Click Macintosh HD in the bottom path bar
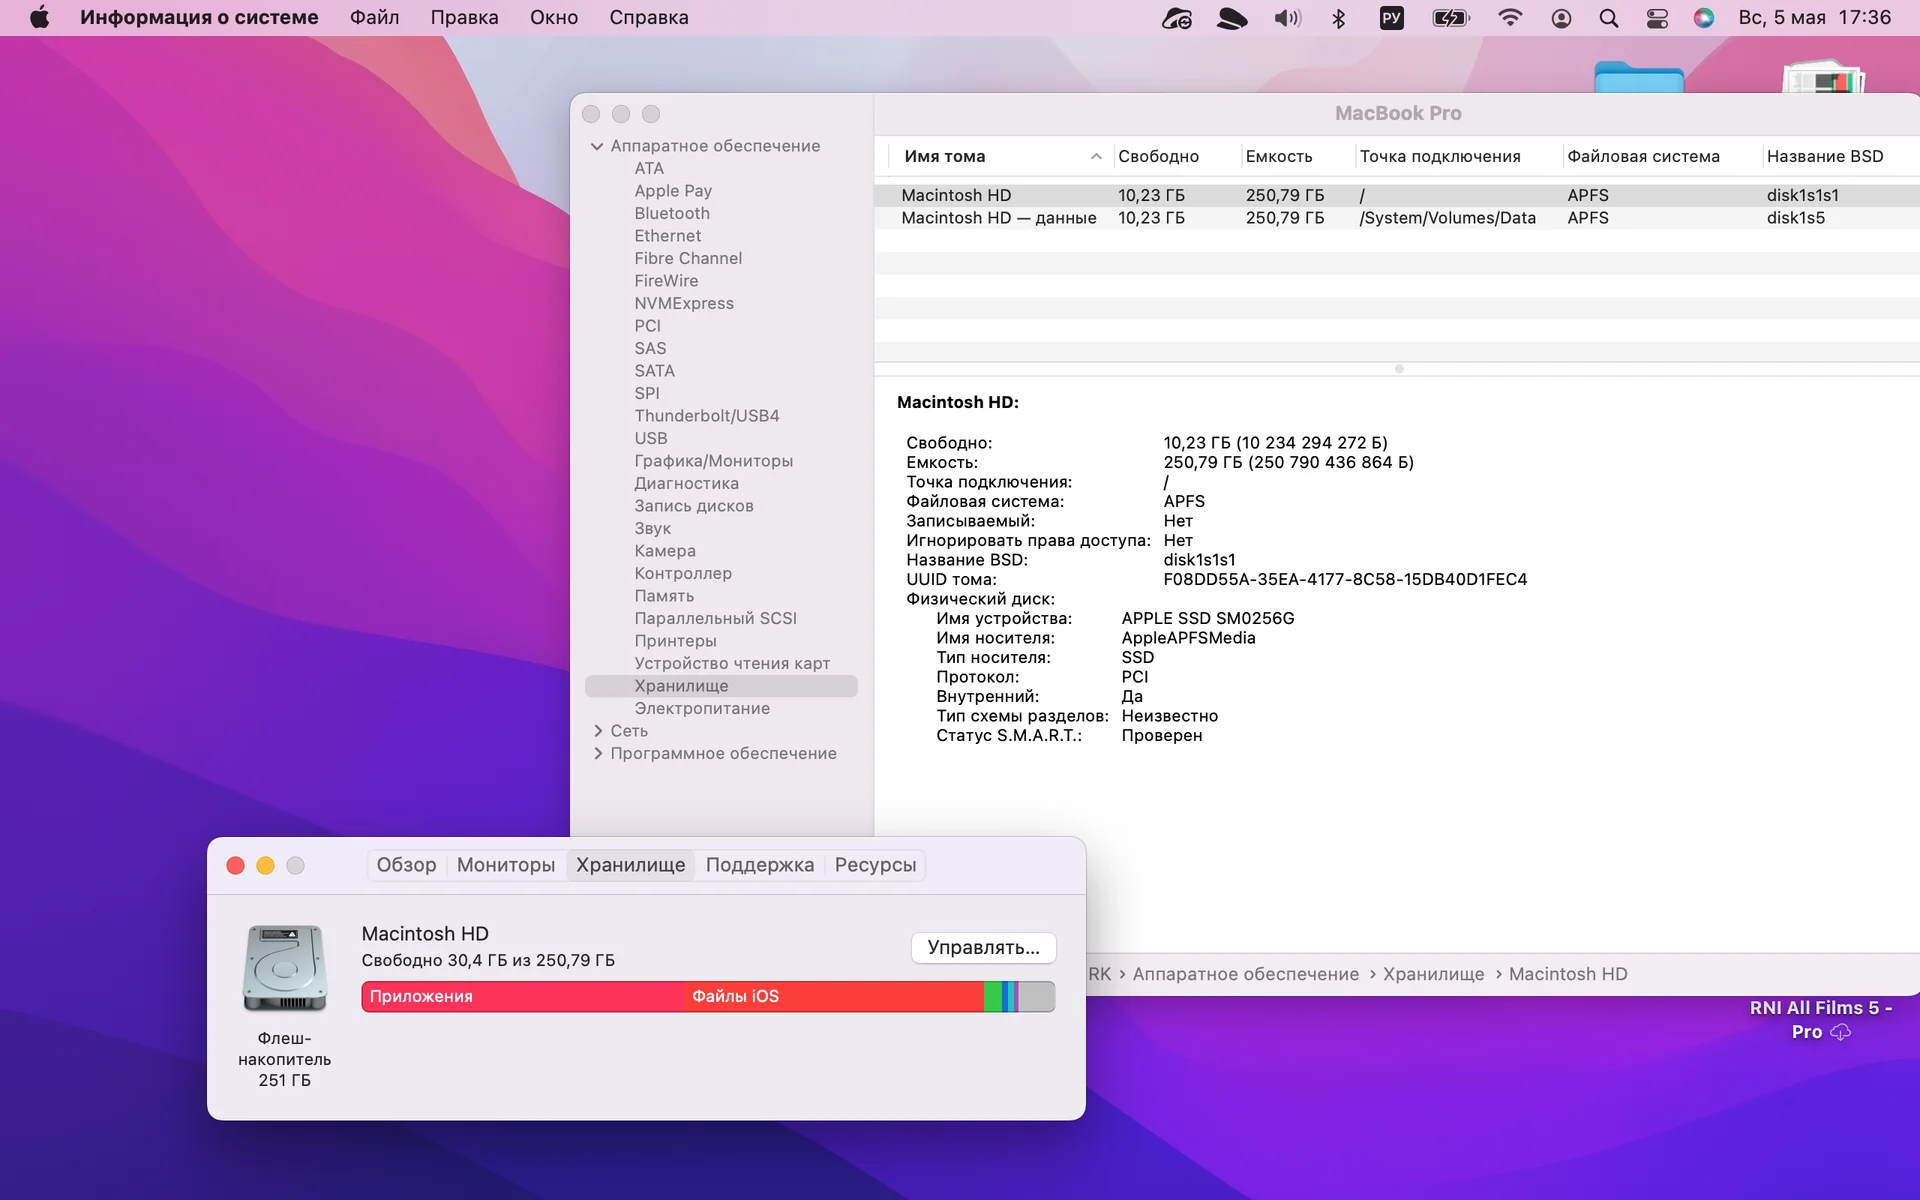This screenshot has width=1920, height=1200. [1568, 974]
